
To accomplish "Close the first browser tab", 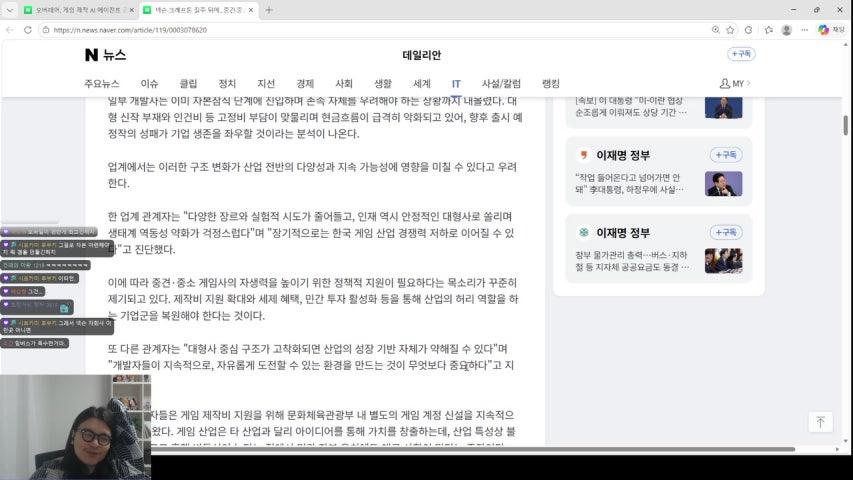I will coord(131,10).
